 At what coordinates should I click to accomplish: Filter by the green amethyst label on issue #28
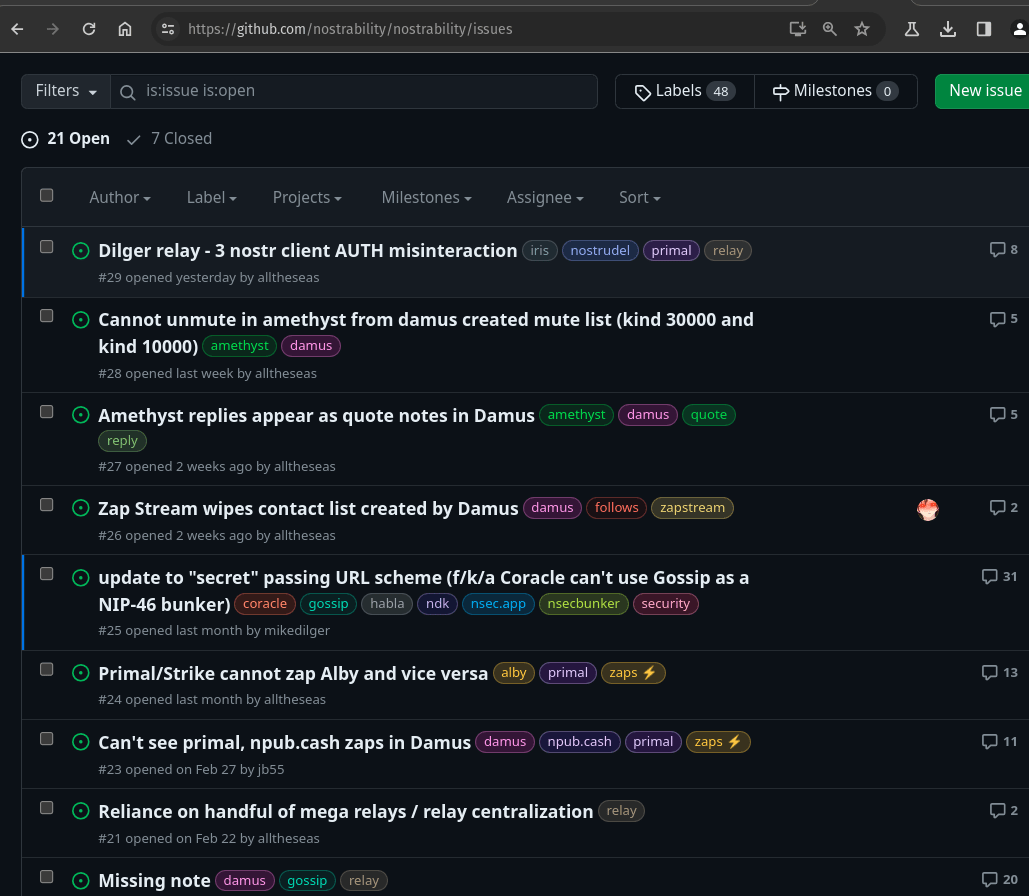click(240, 346)
